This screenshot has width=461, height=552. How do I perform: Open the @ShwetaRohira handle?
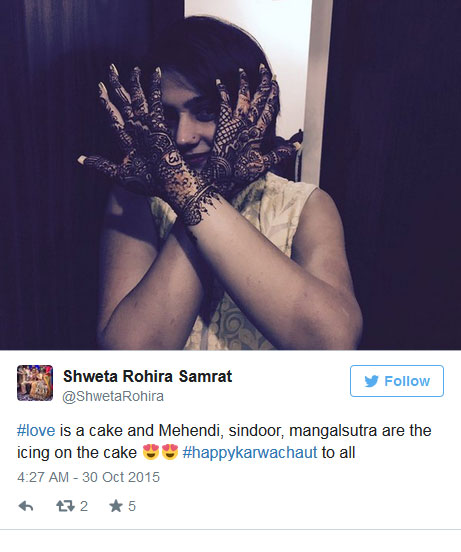(113, 396)
